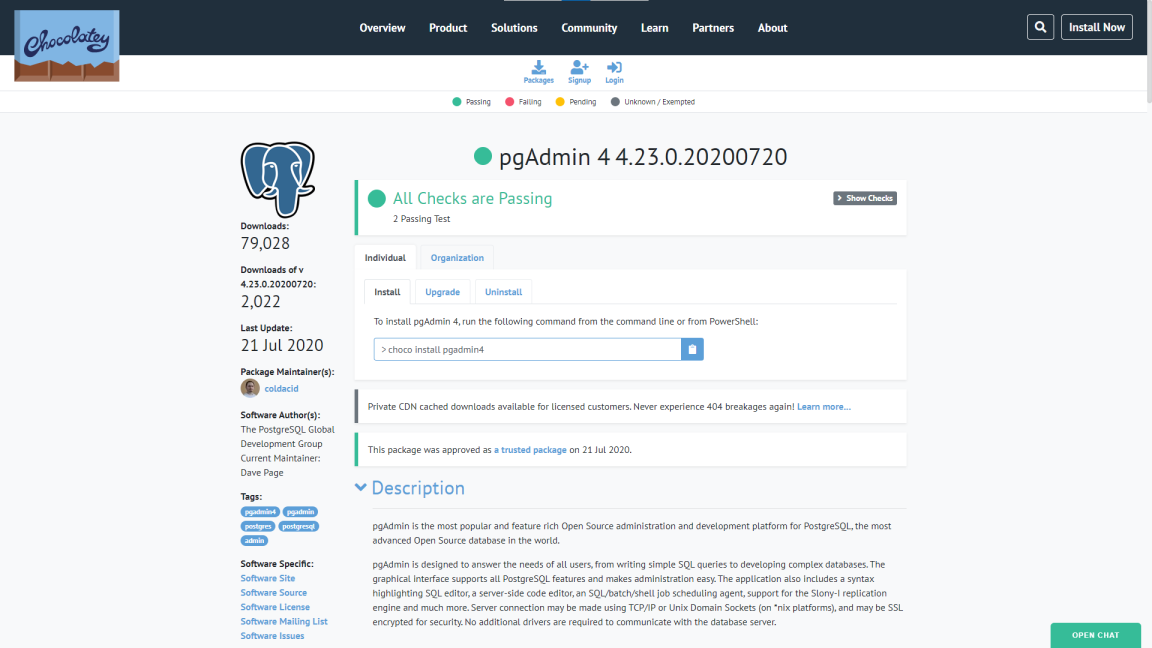Open the Product menu
Image resolution: width=1152 pixels, height=648 pixels.
(x=448, y=28)
